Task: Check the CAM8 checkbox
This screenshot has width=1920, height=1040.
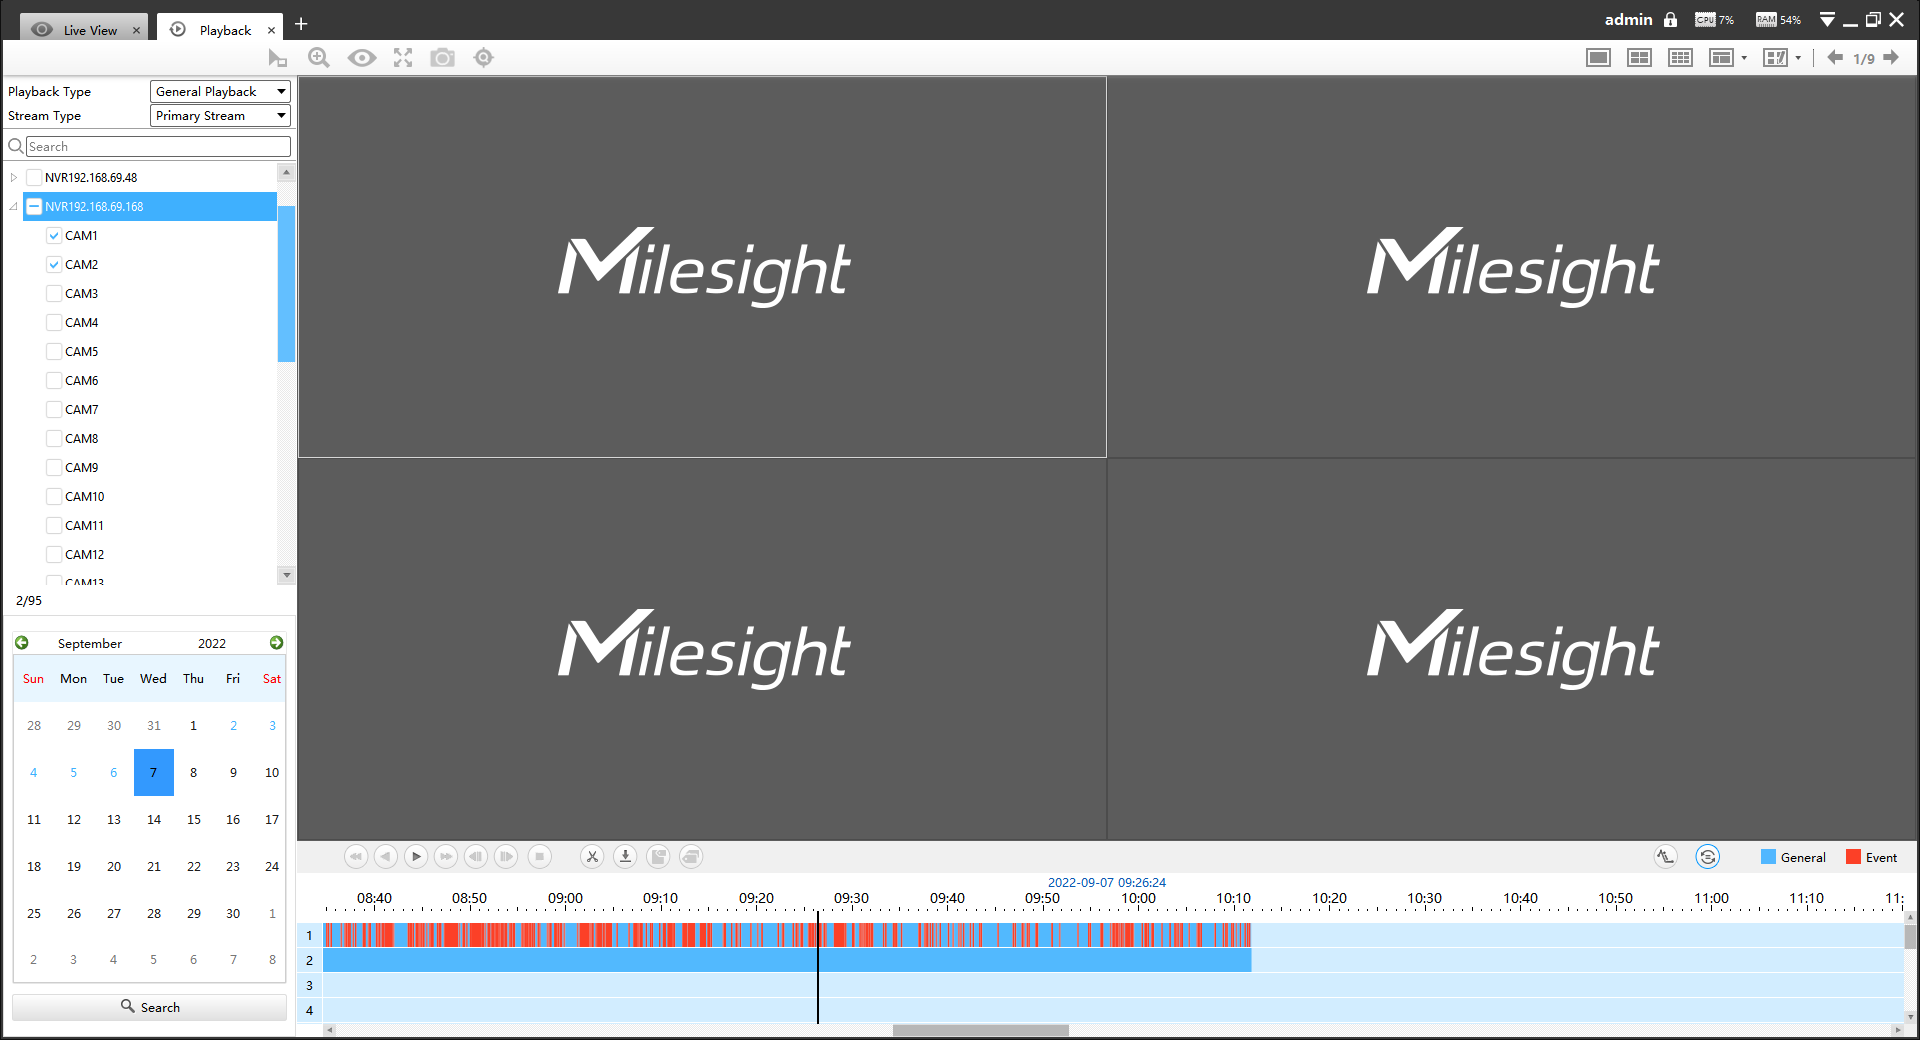Action: 54,439
